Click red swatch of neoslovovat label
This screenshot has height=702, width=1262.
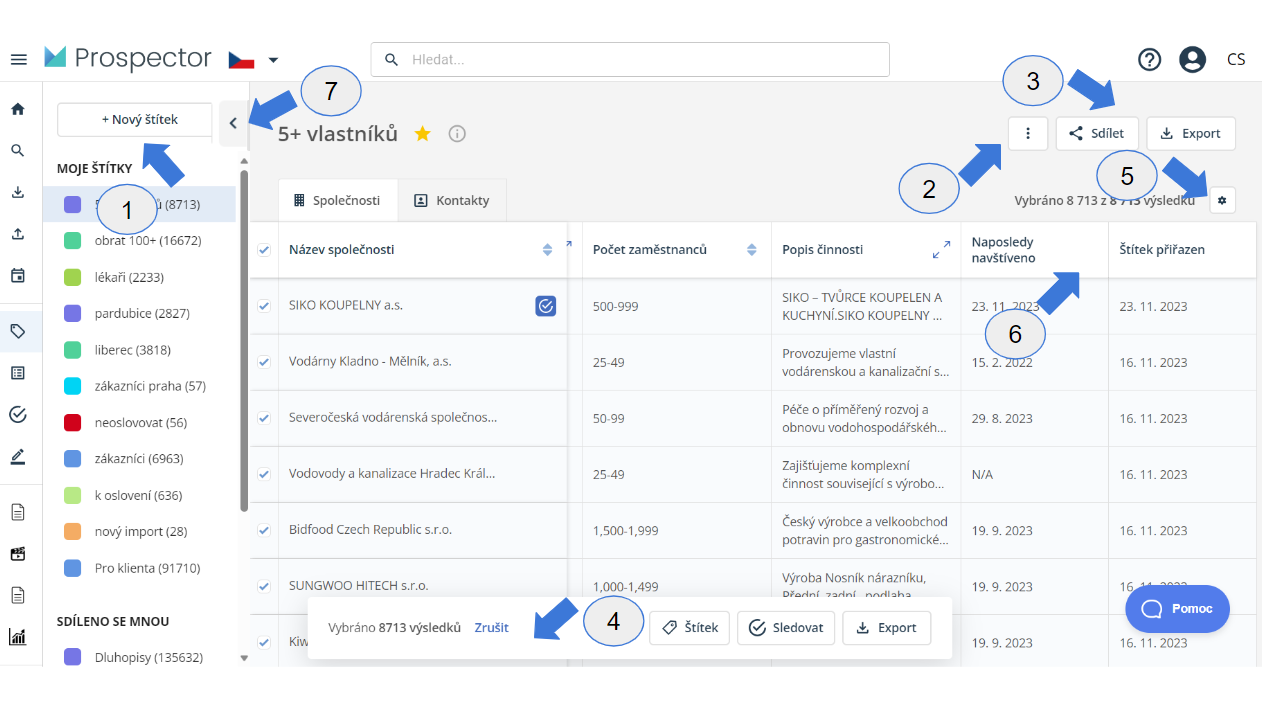coord(72,422)
